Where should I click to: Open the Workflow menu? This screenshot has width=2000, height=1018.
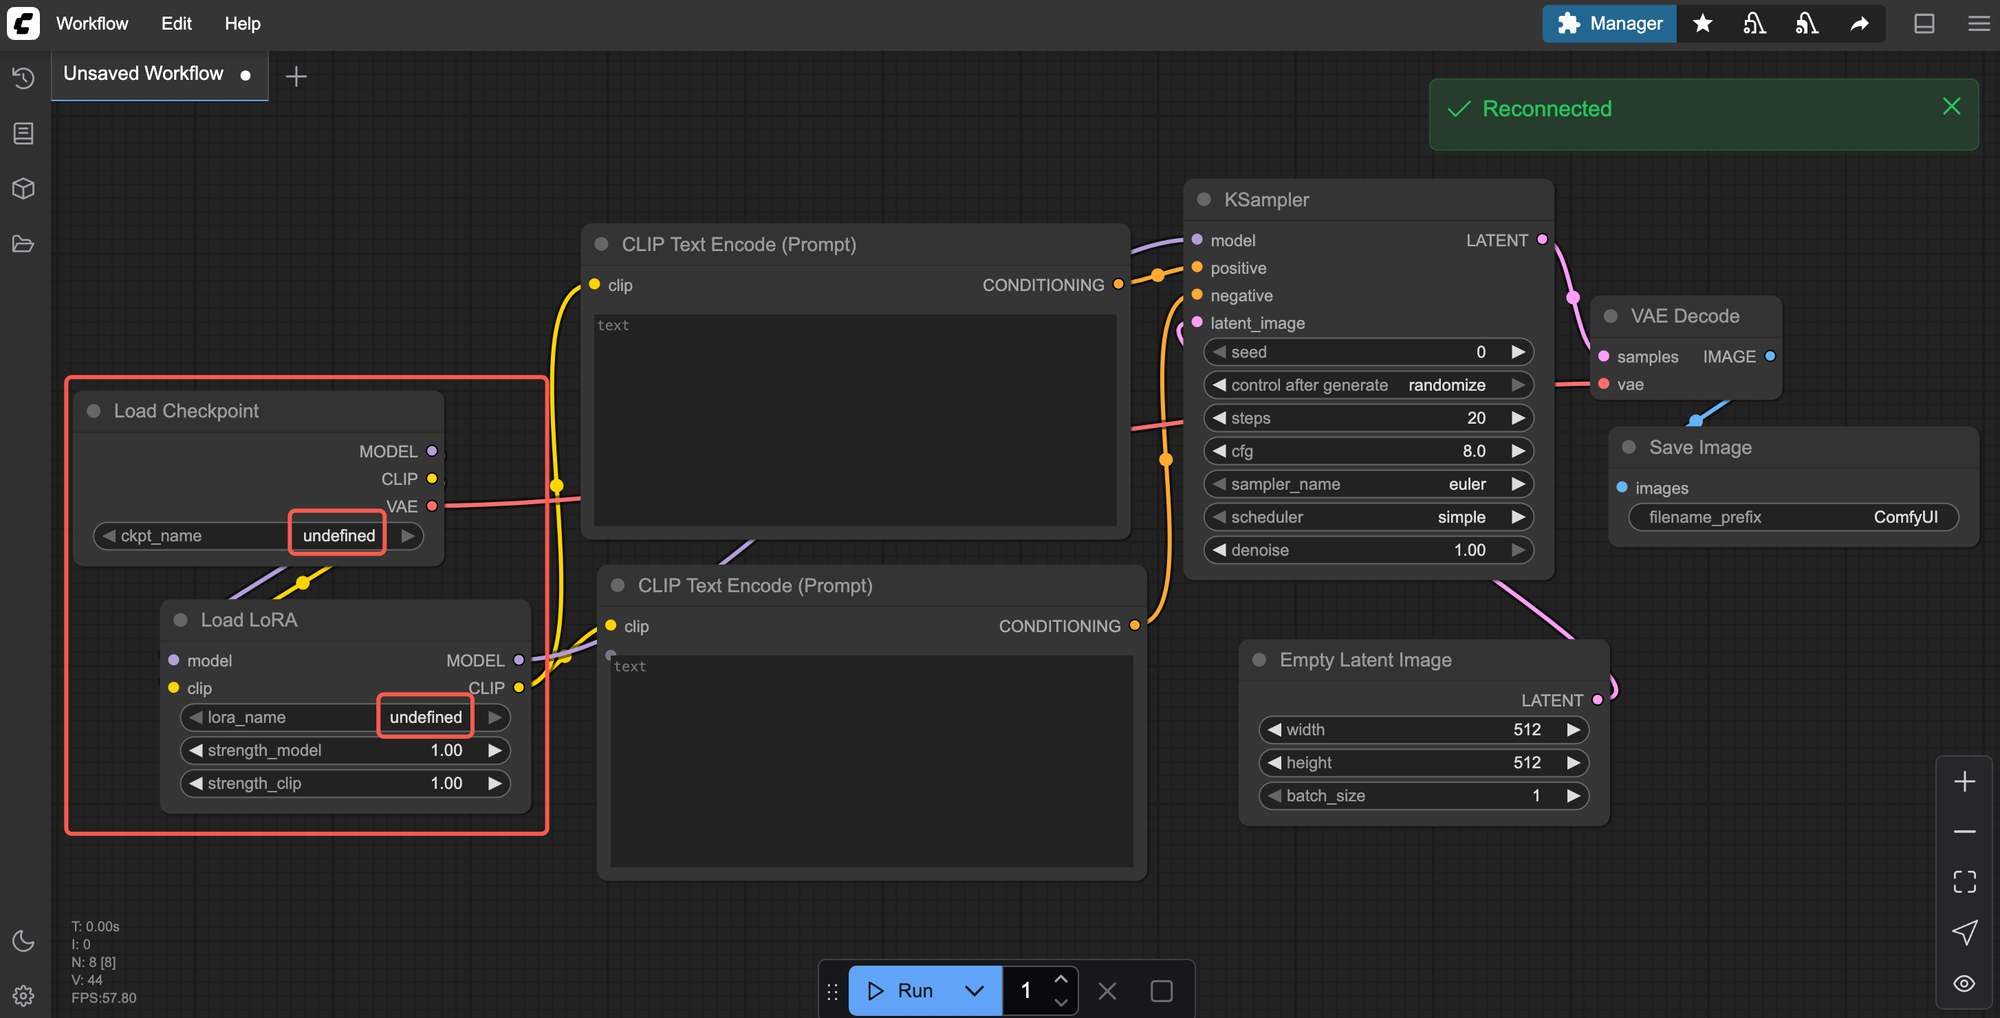coord(92,23)
